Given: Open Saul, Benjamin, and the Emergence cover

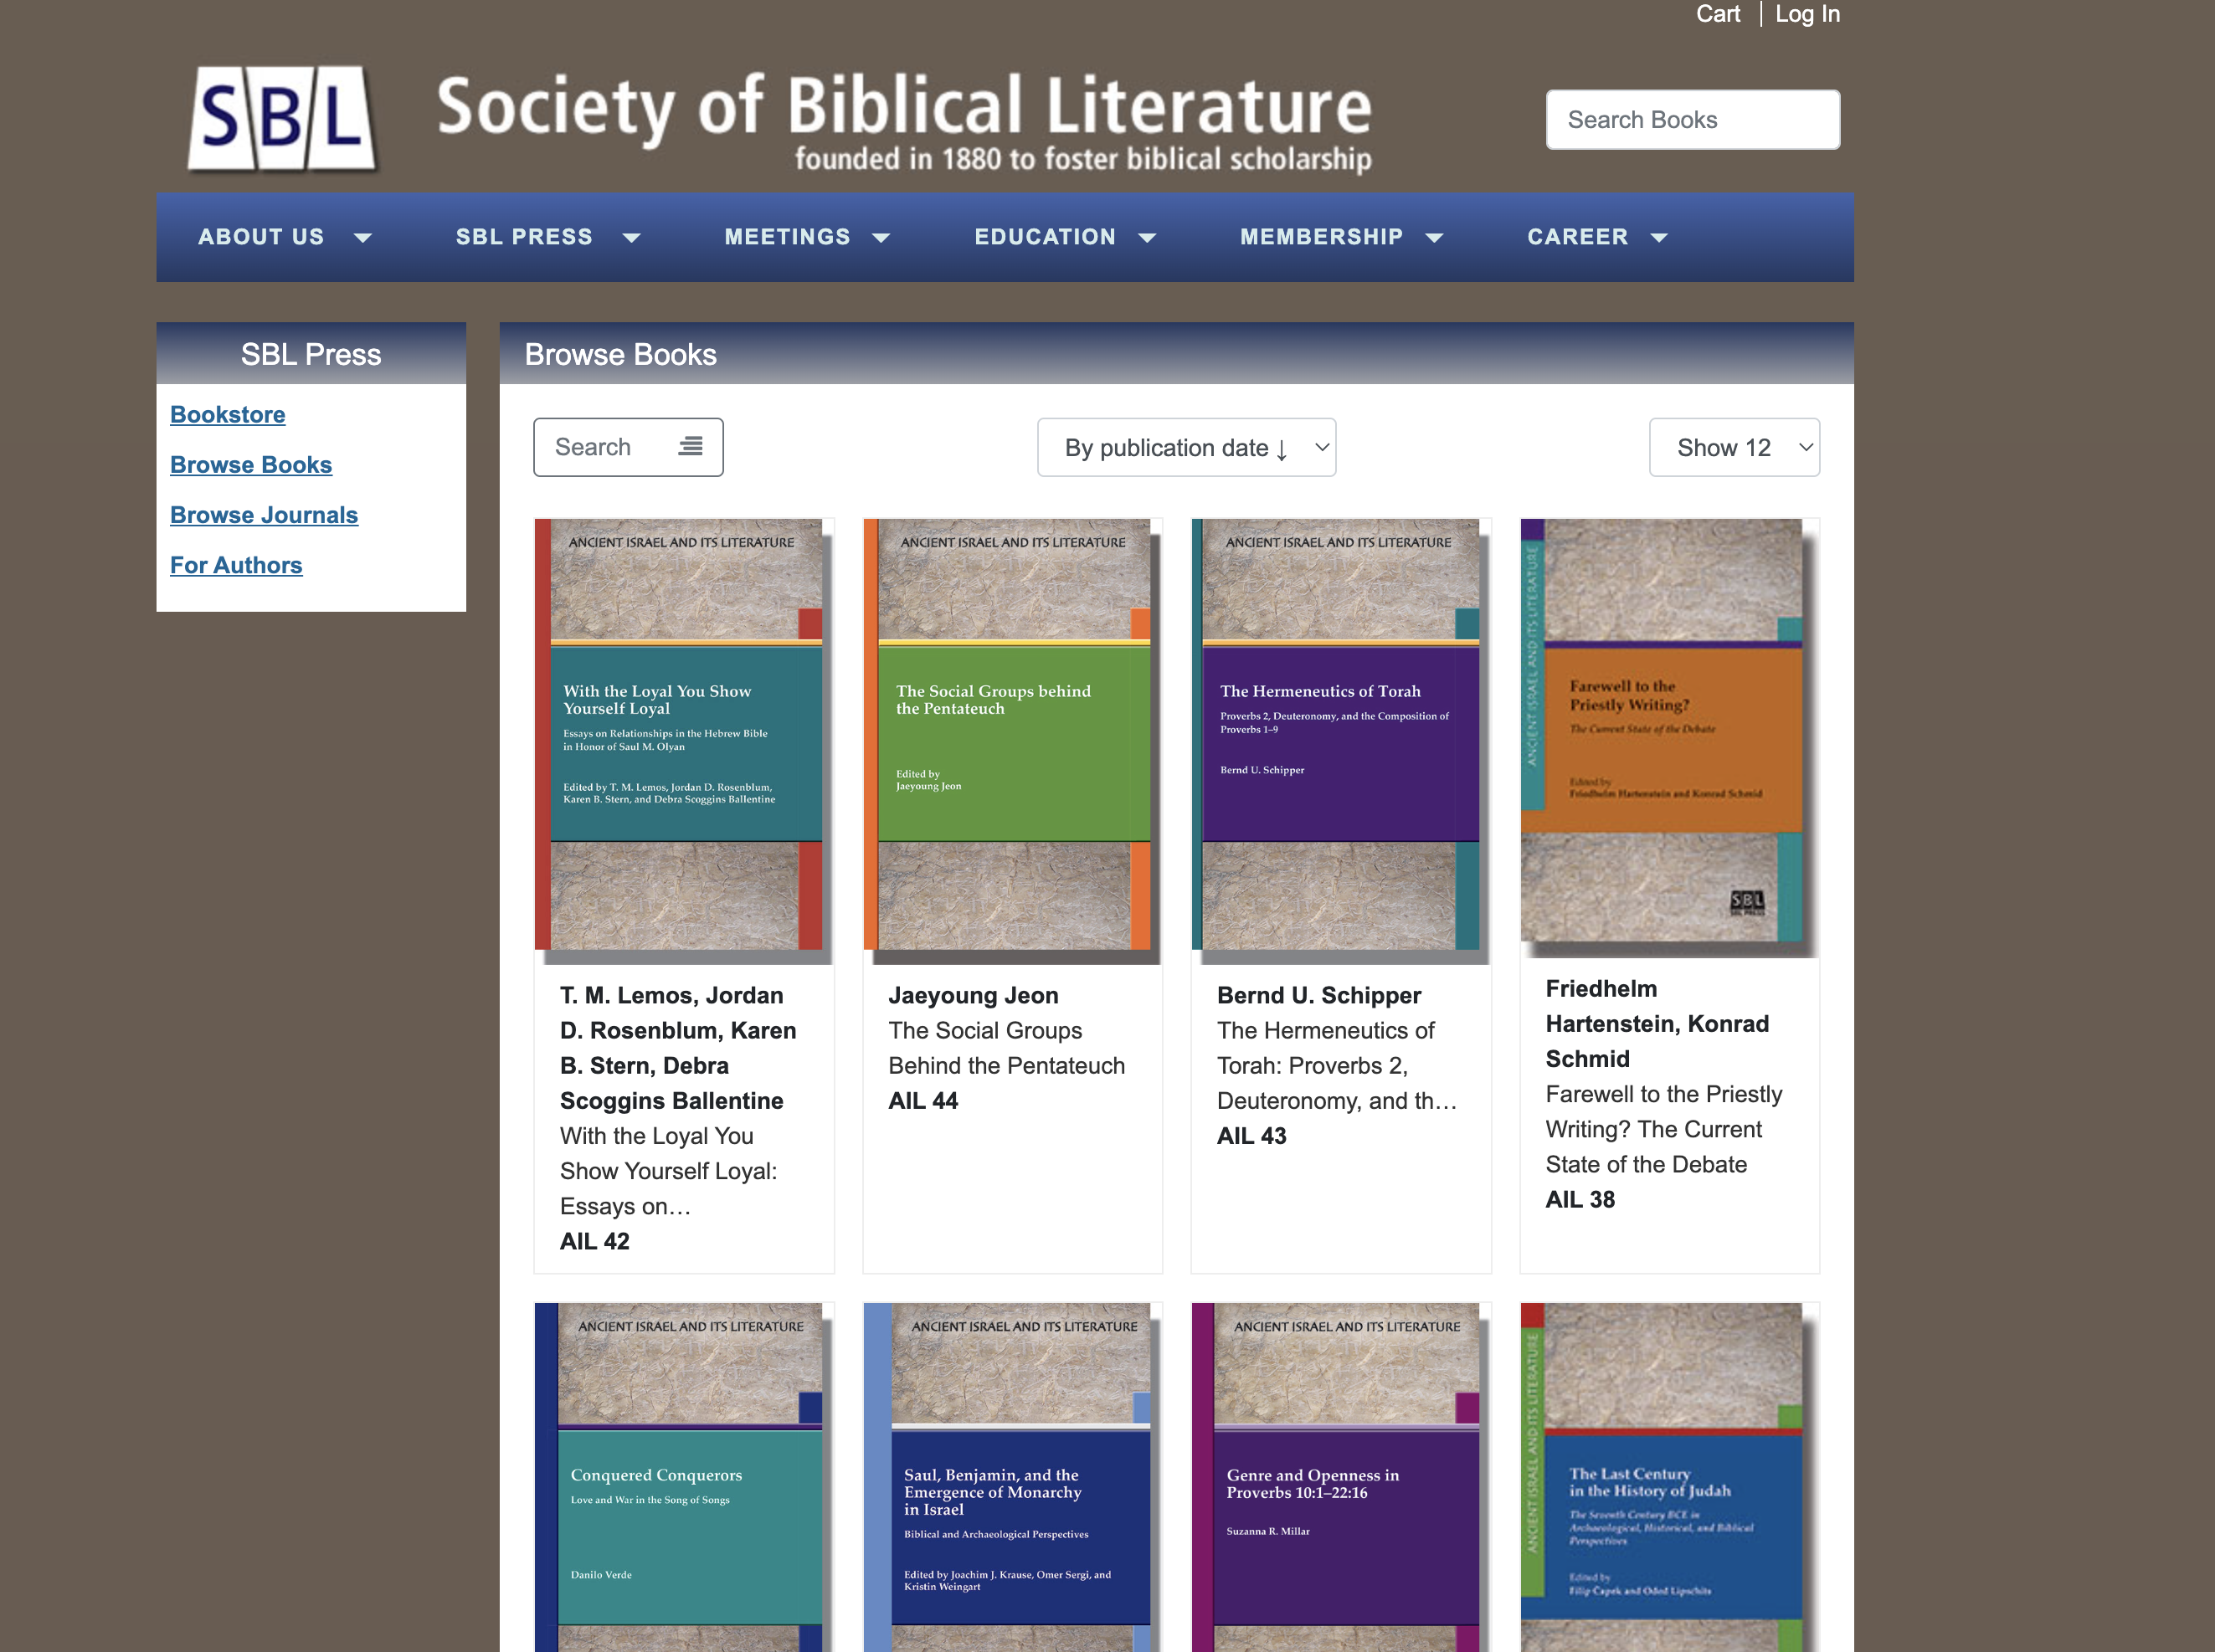Looking at the screenshot, I should pyautogui.click(x=1012, y=1477).
